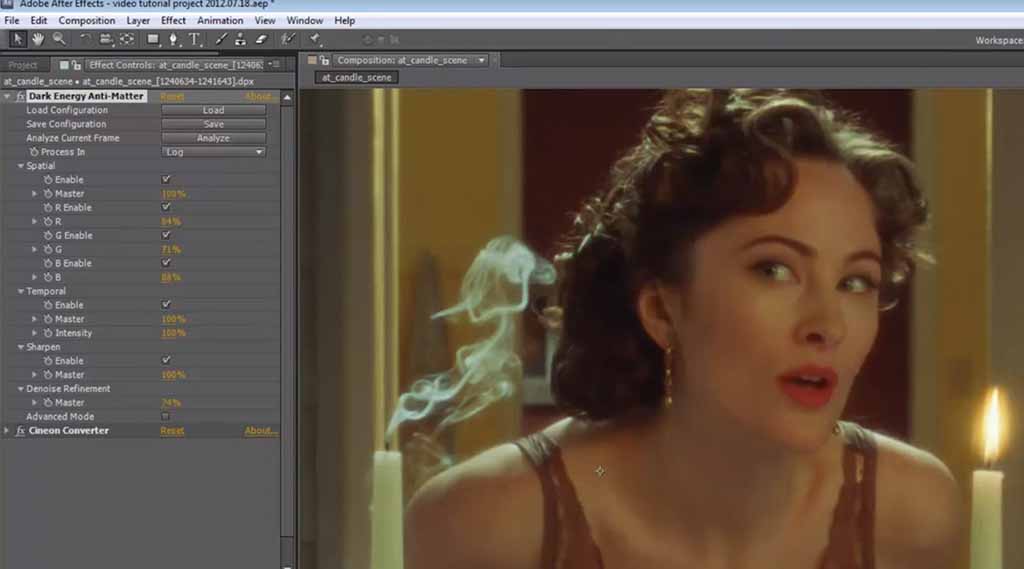This screenshot has height=569, width=1024.
Task: Select the Pen tool
Action: [x=174, y=39]
